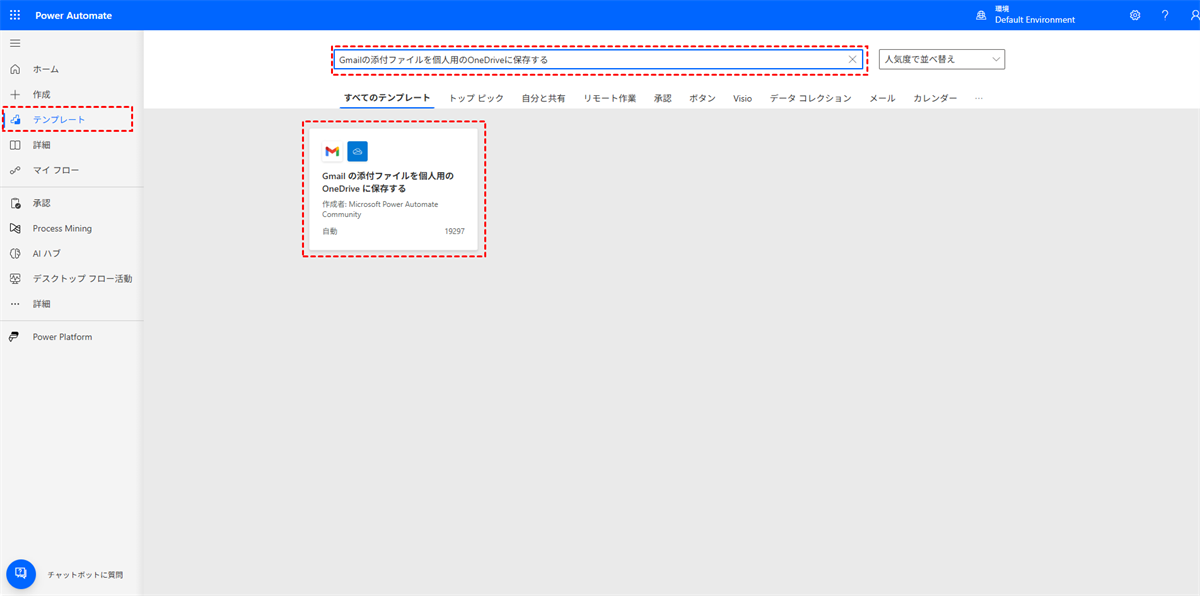
Task: Open Power Platform in sidebar
Action: point(62,337)
